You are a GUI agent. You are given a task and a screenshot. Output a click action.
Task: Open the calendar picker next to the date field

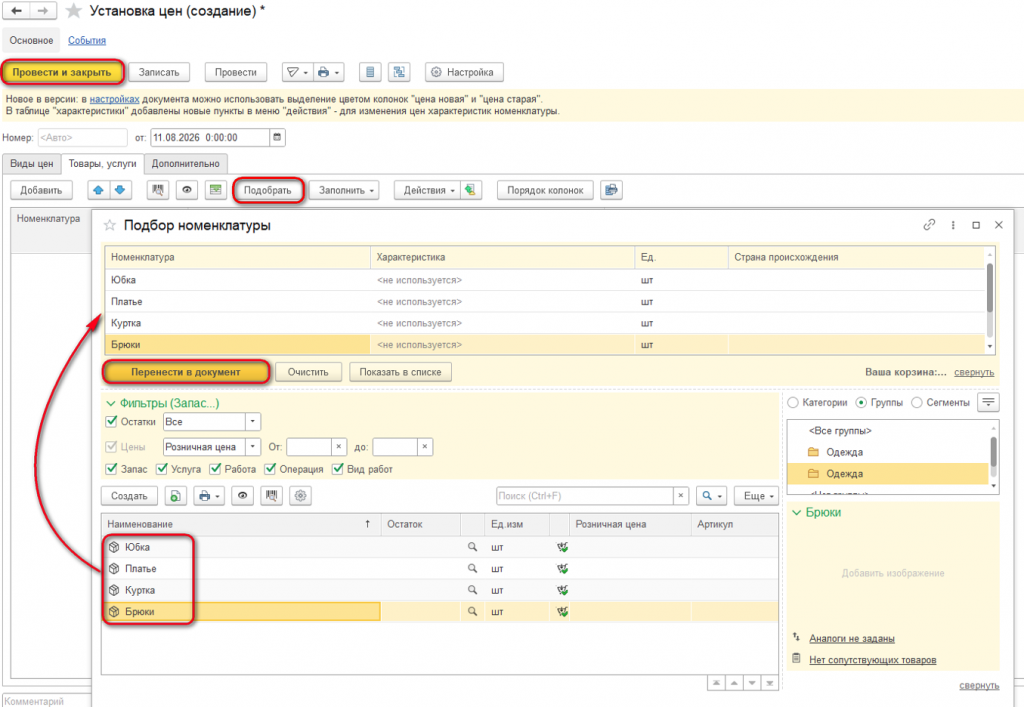pyautogui.click(x=278, y=137)
